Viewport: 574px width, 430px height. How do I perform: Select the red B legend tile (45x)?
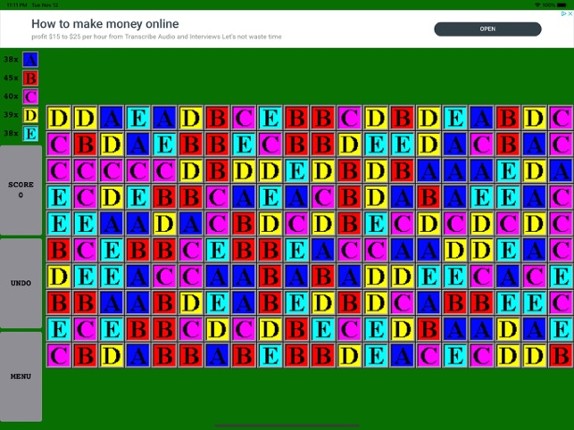(x=30, y=78)
